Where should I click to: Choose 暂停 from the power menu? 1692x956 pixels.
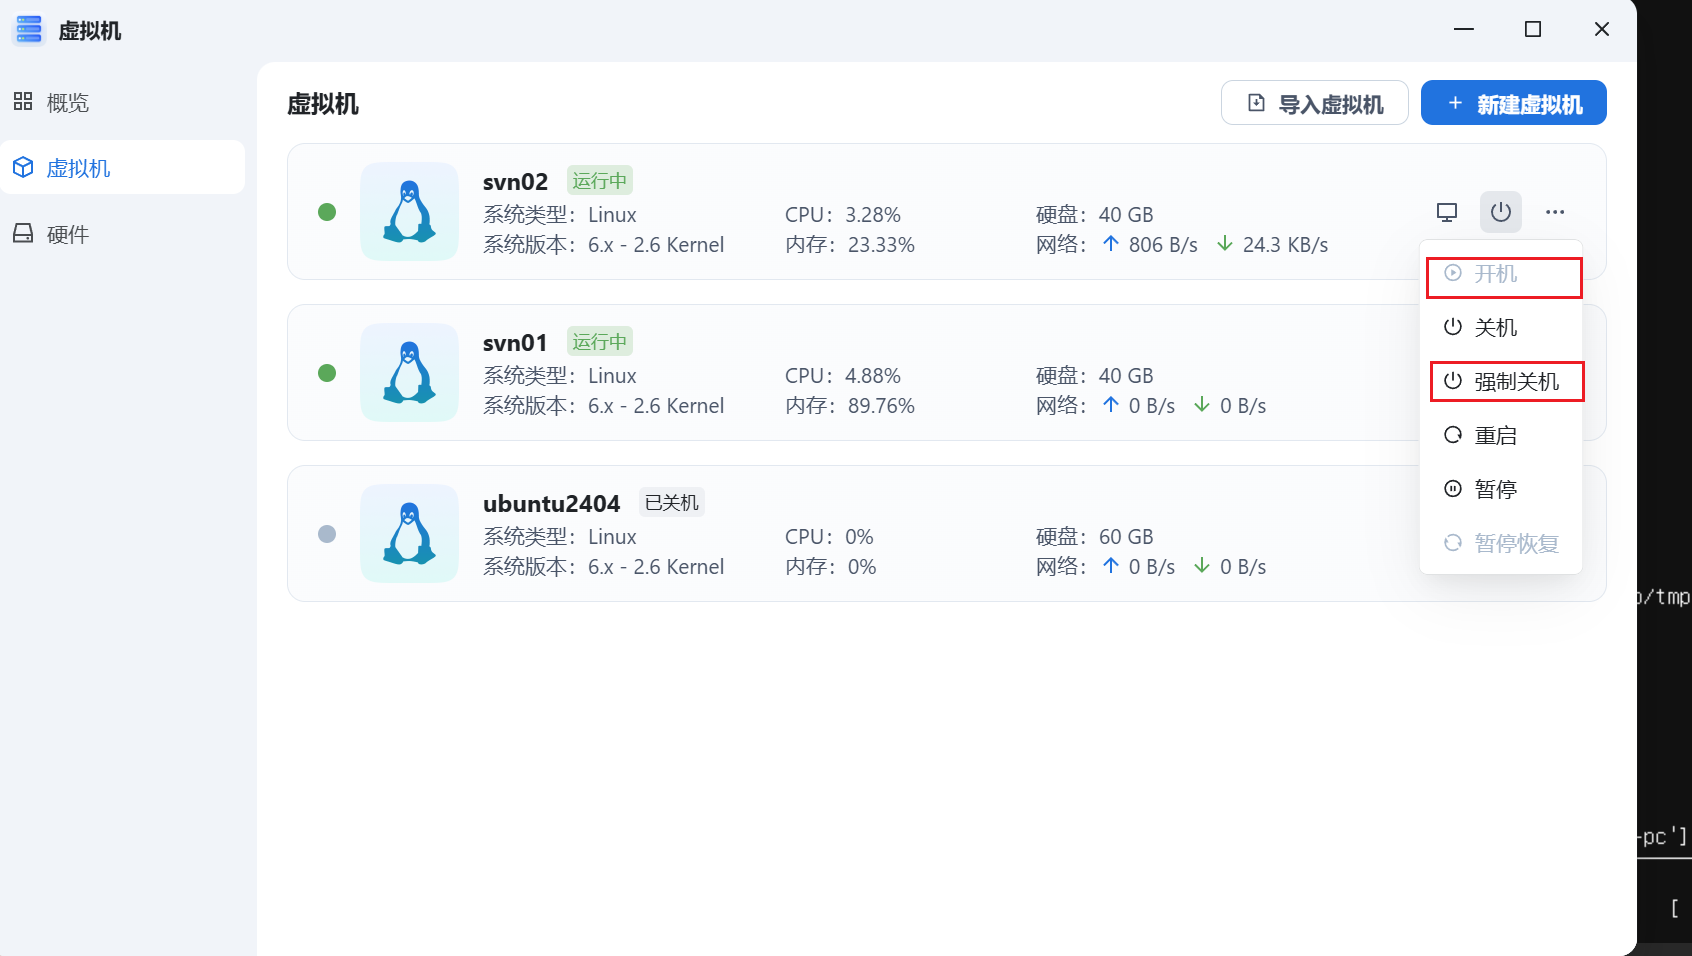pyautogui.click(x=1501, y=489)
